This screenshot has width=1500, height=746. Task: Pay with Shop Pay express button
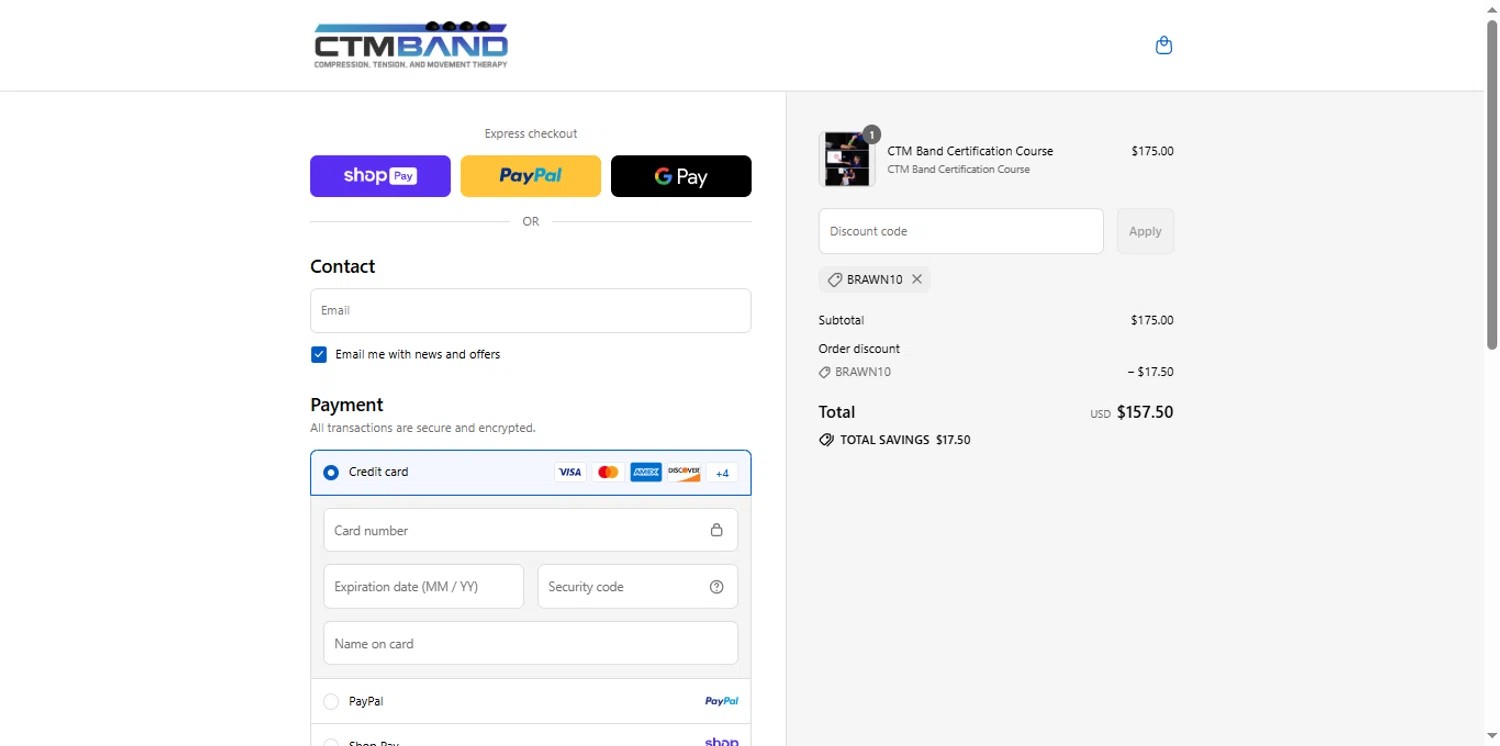(x=380, y=176)
